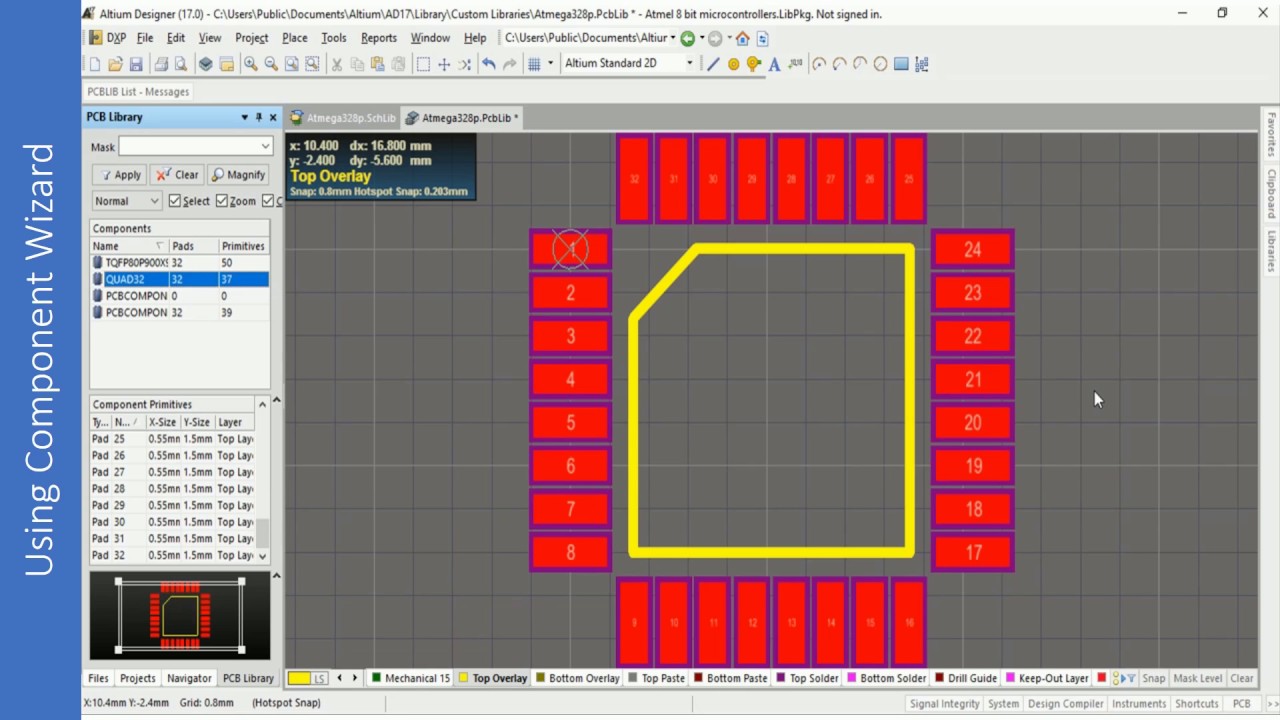Select Pad 28 in primitives list
The image size is (1280, 720).
point(173,488)
